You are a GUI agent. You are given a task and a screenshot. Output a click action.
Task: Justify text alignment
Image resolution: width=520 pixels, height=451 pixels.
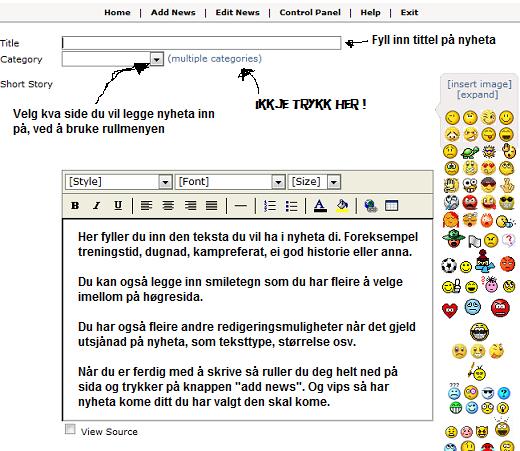click(212, 206)
